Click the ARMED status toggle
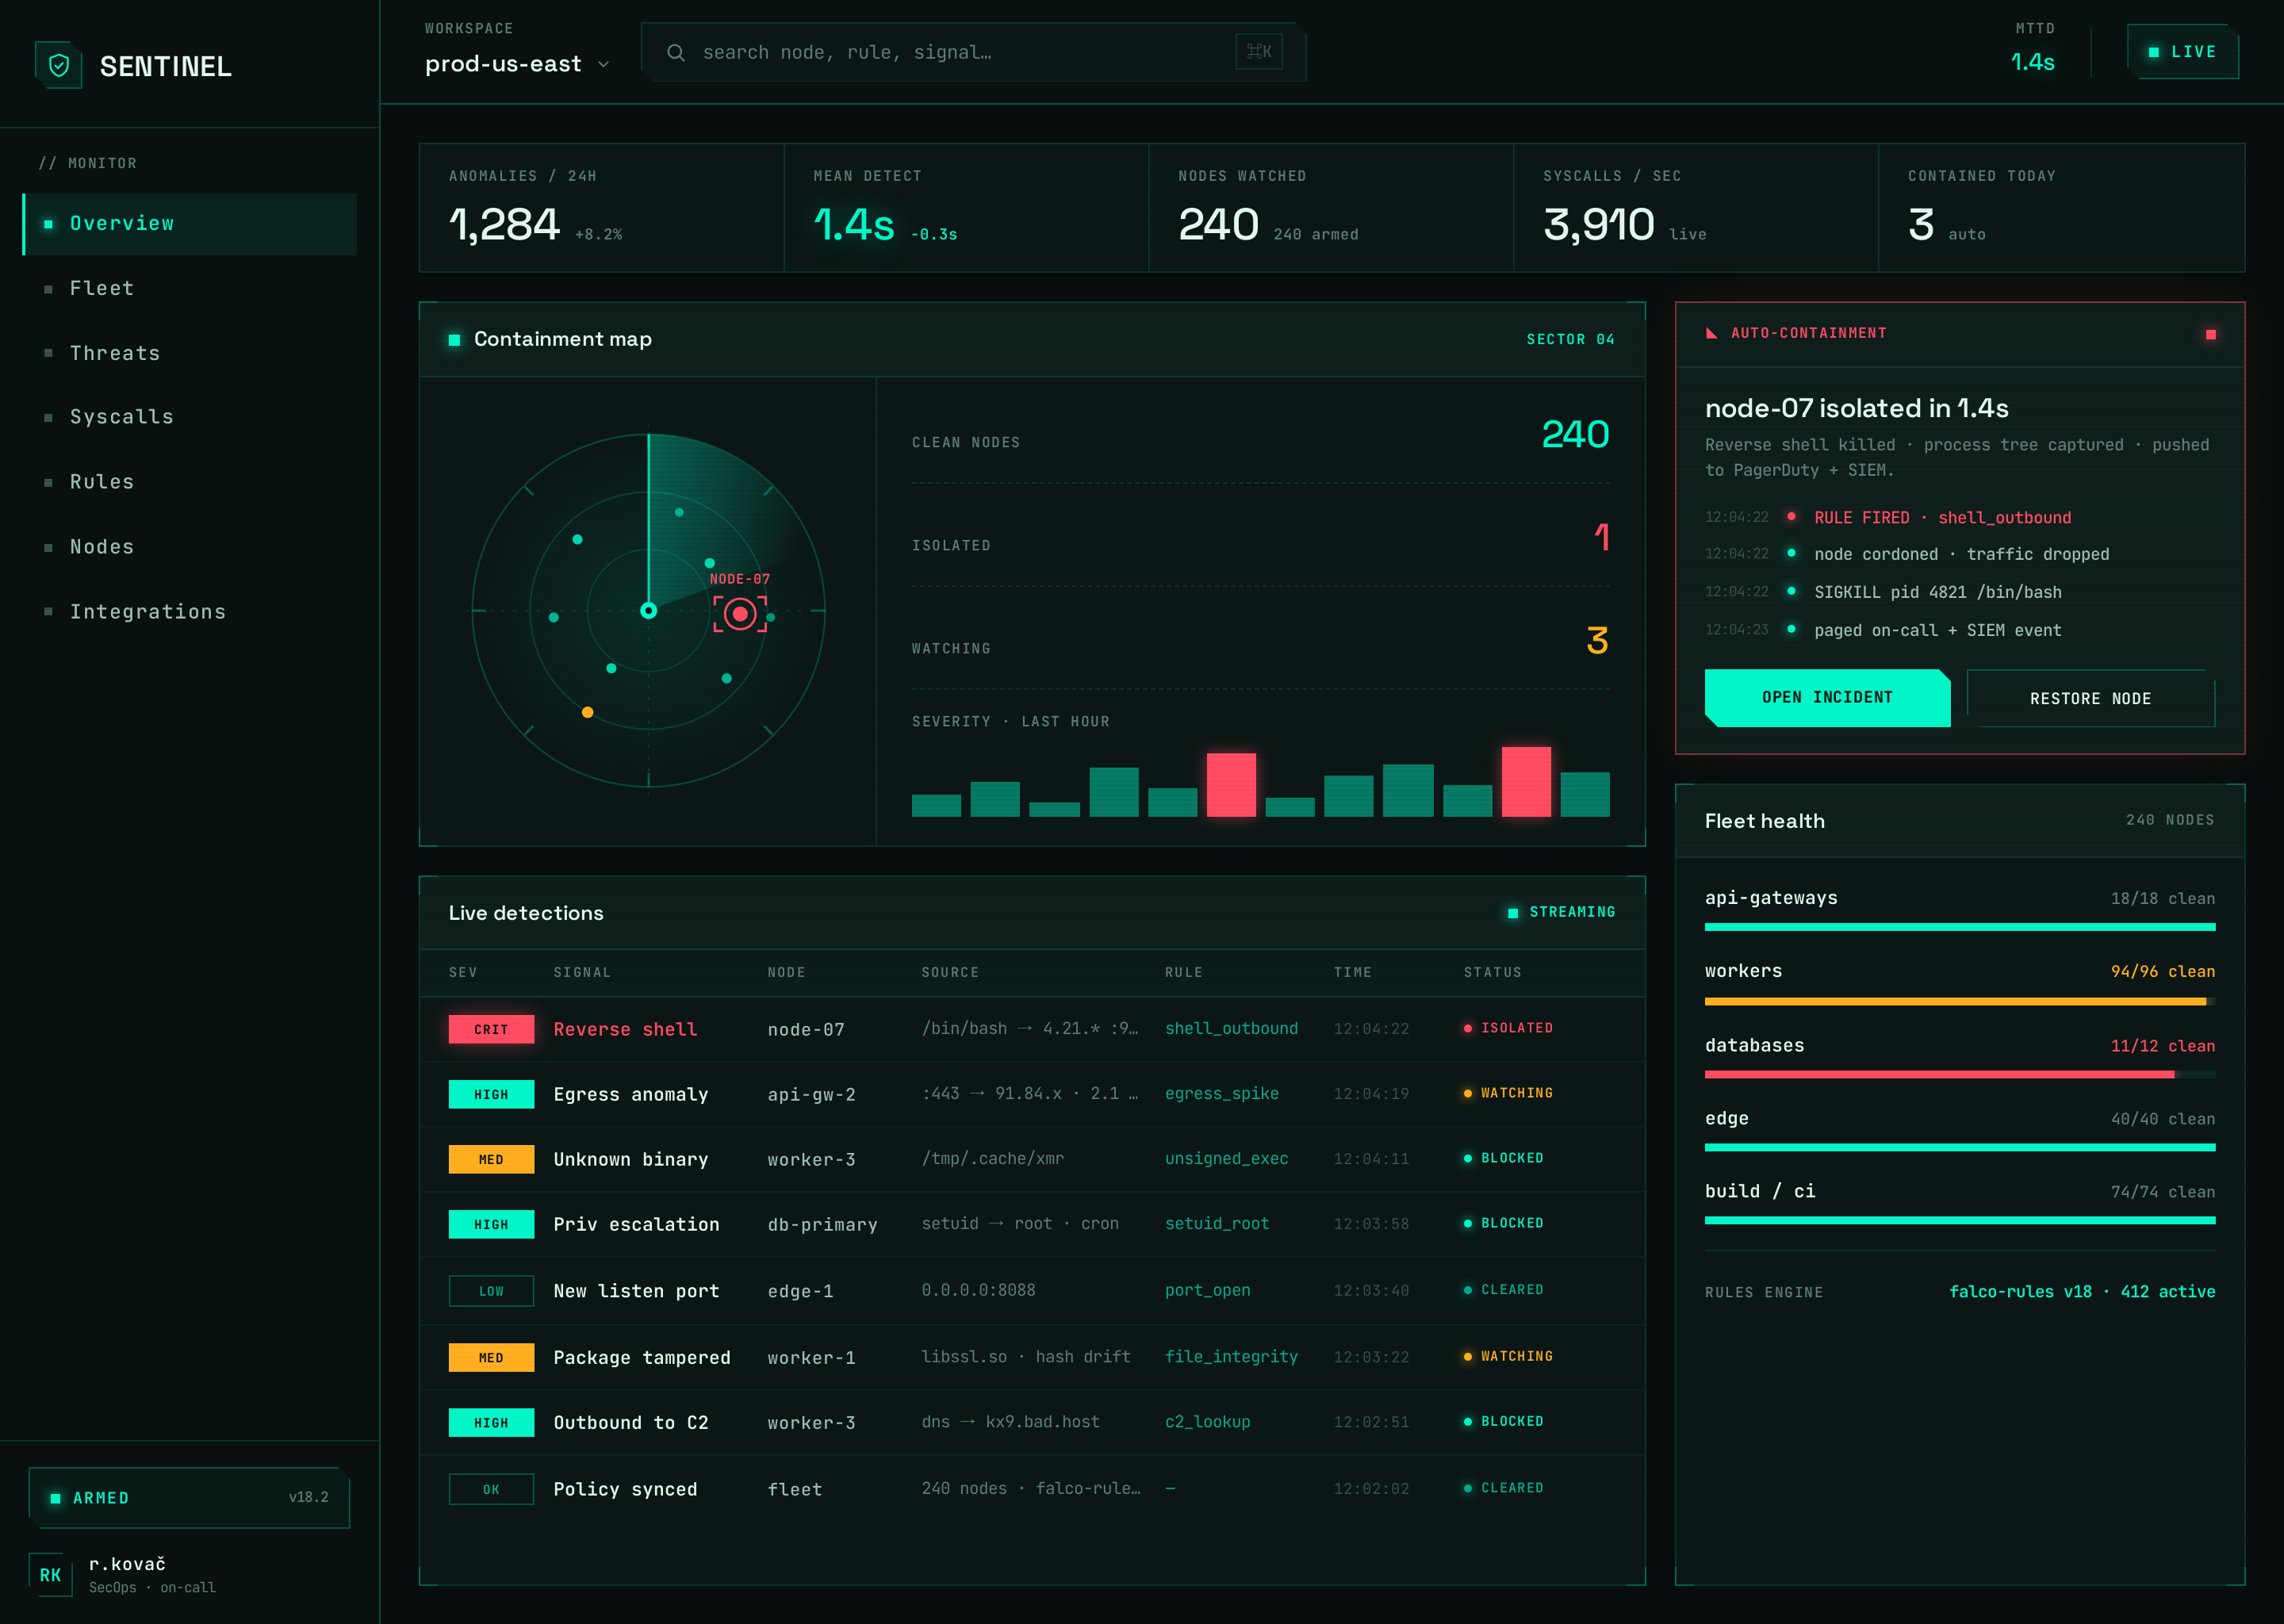Viewport: 2284px width, 1624px height. point(189,1497)
